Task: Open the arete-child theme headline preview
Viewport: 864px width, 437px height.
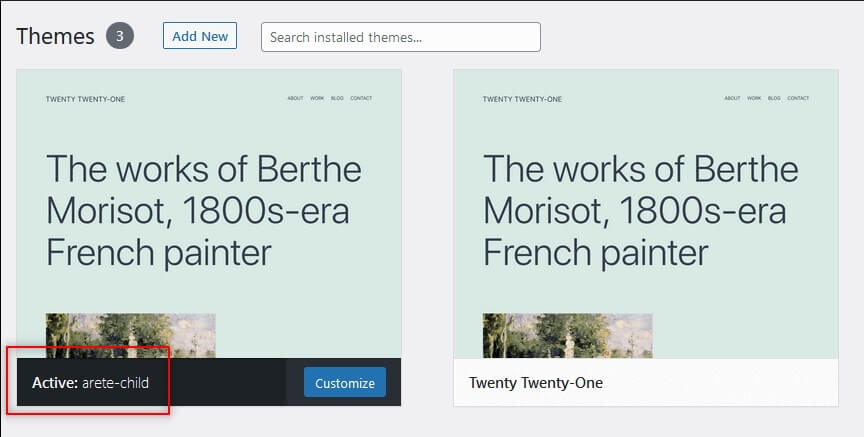Action: (x=204, y=210)
